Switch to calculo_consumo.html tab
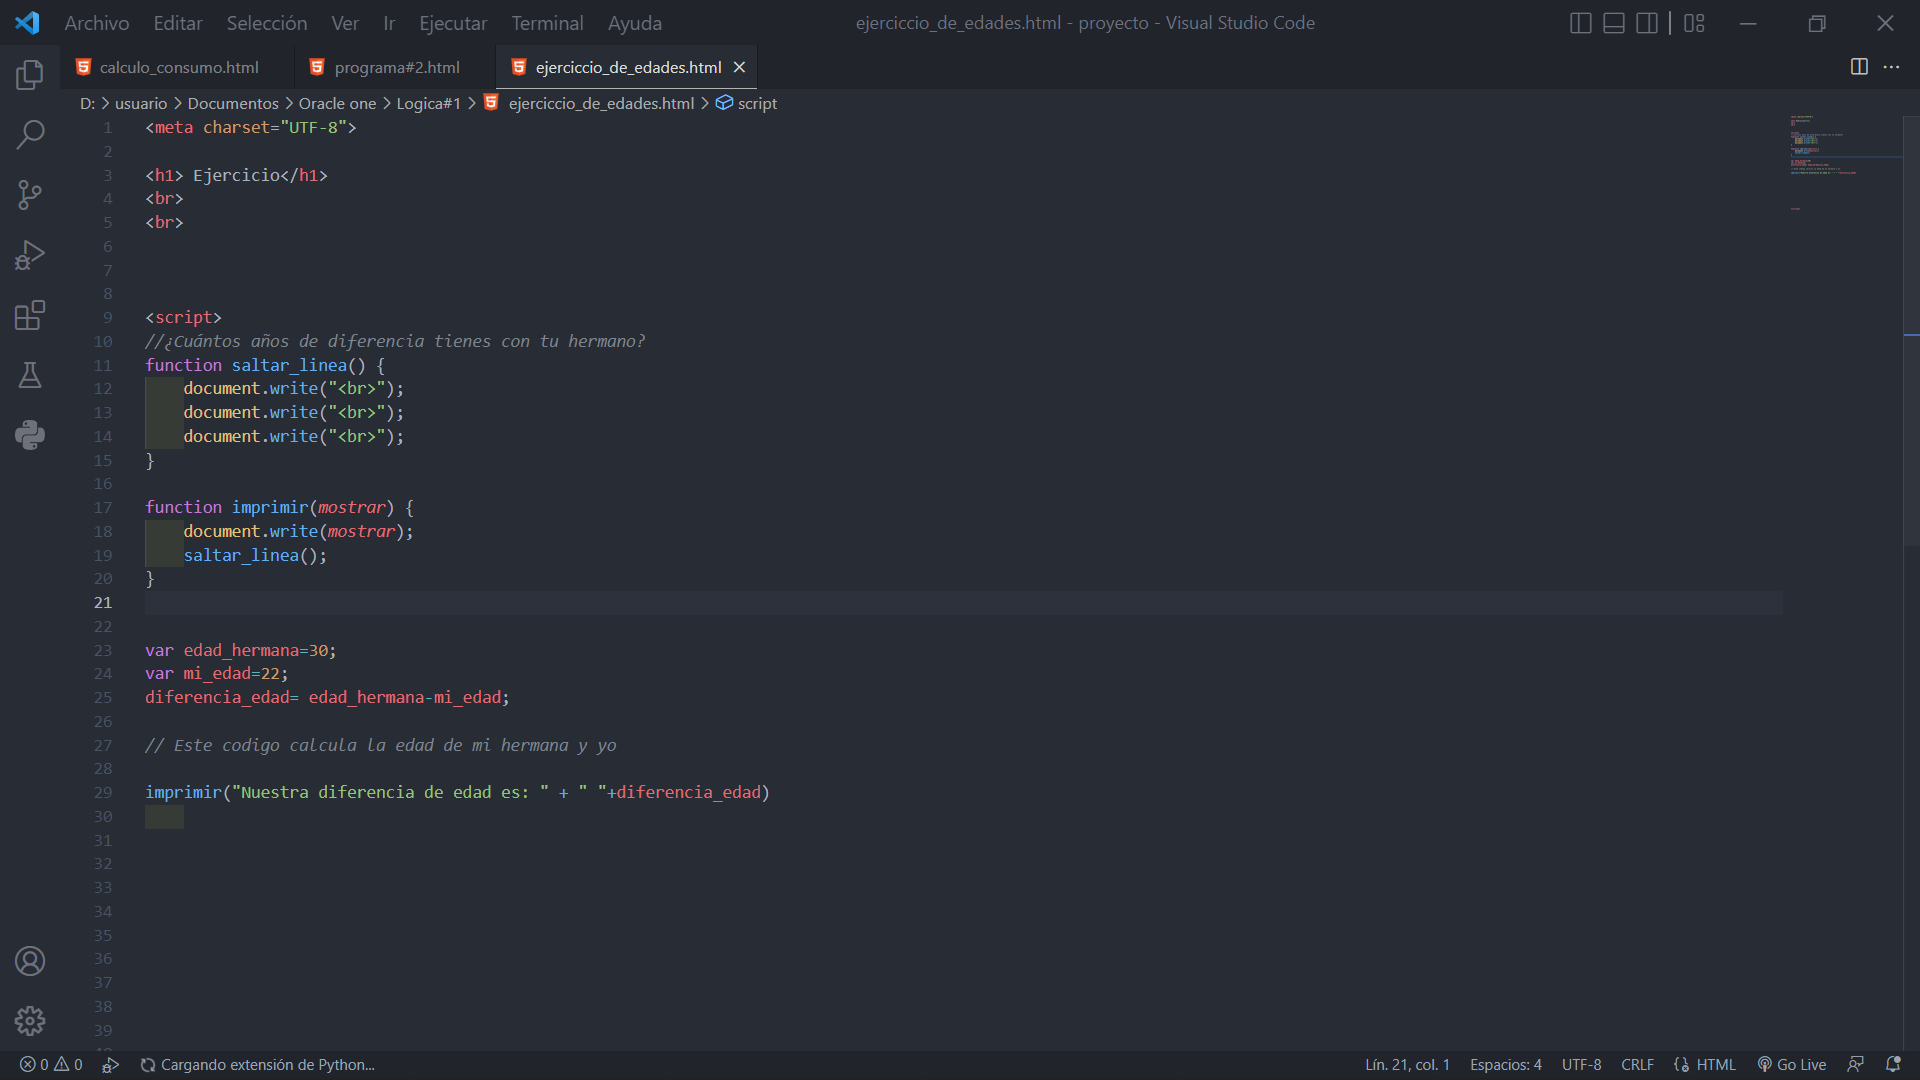1920x1080 pixels. coord(178,67)
